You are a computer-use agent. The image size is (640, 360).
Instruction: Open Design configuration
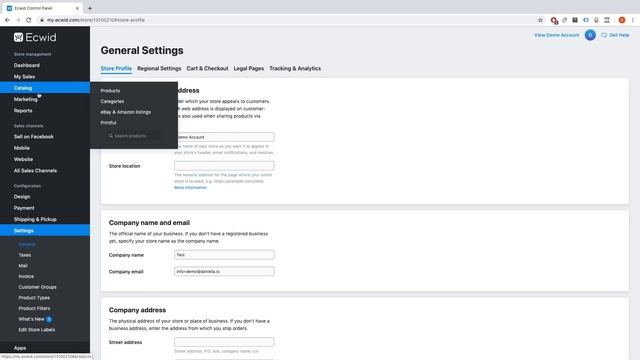click(22, 197)
